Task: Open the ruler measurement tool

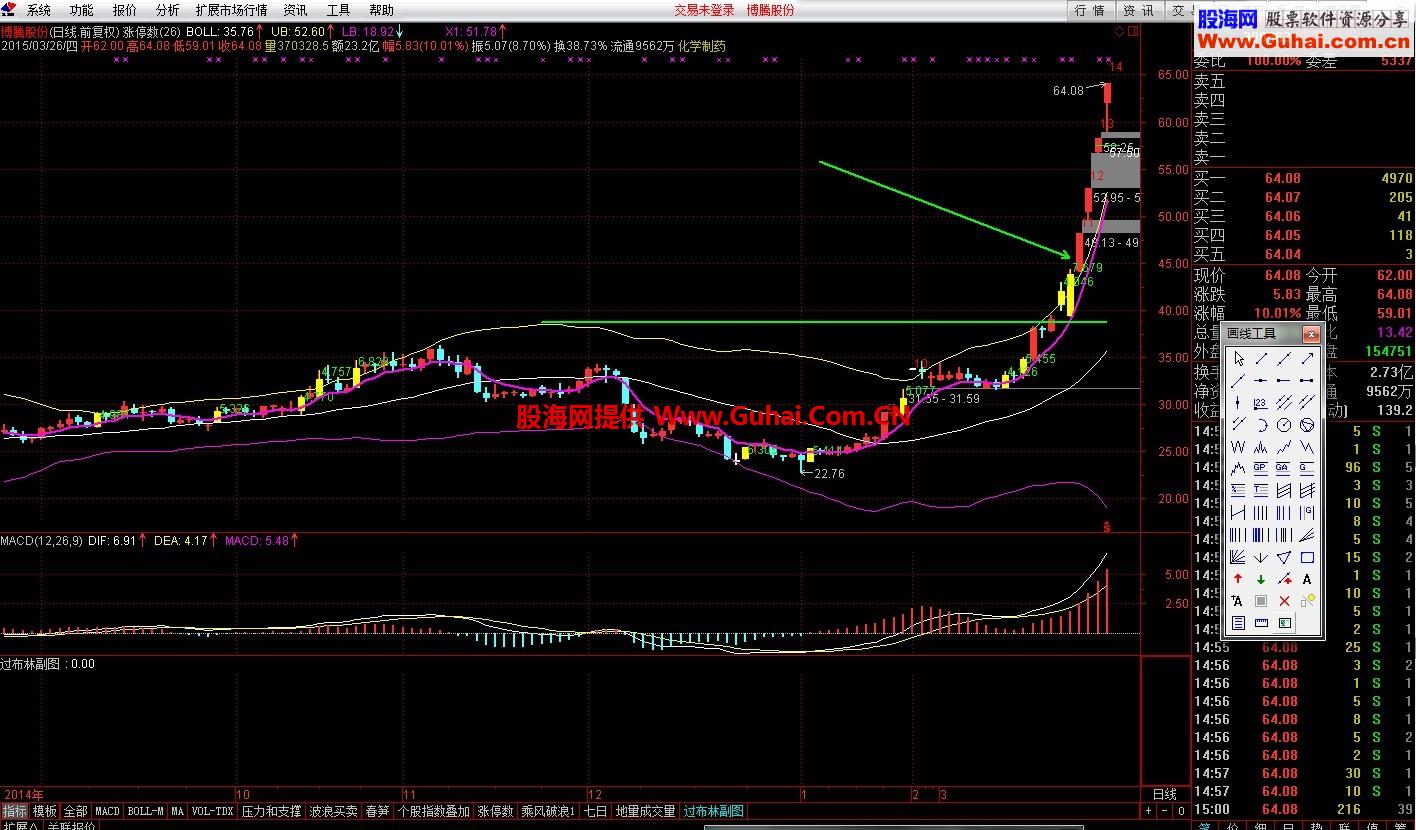Action: click(x=1262, y=623)
